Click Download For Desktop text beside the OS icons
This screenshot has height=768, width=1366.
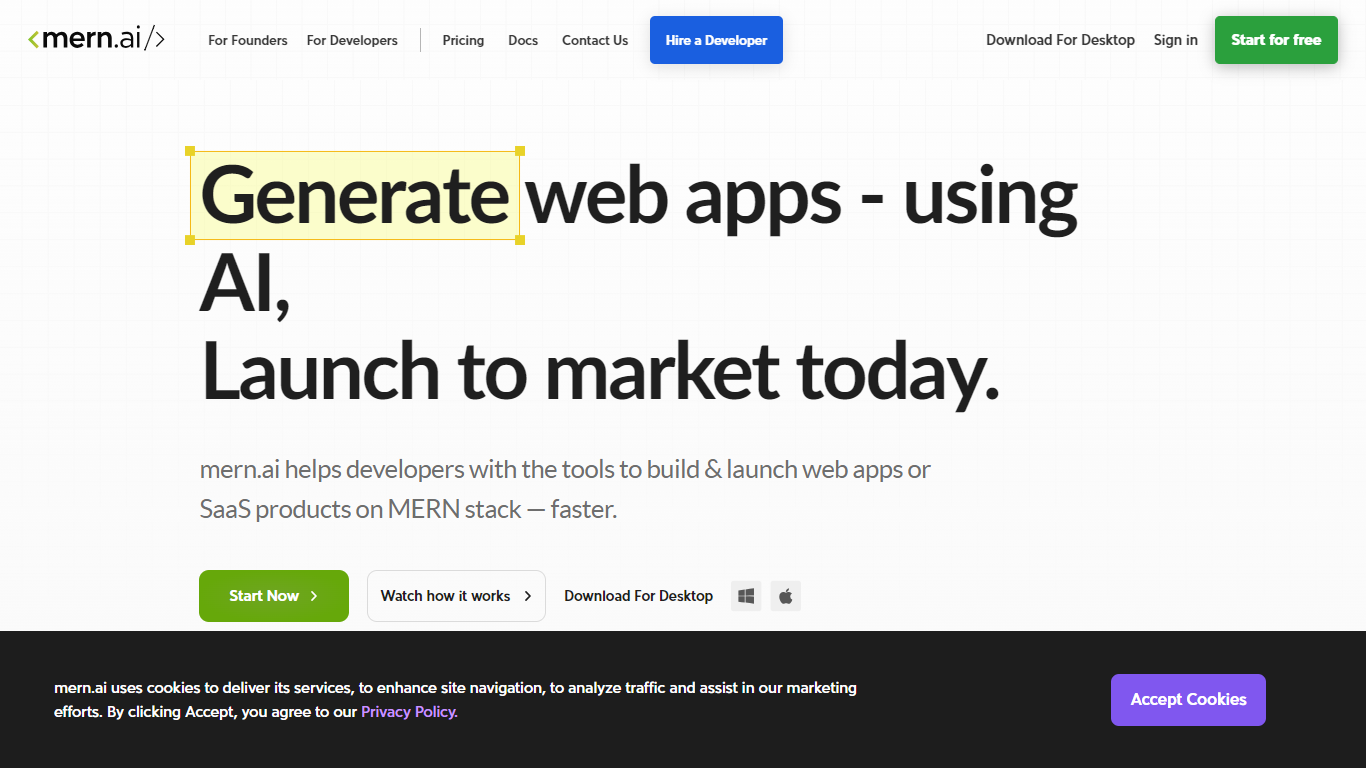[x=638, y=596]
